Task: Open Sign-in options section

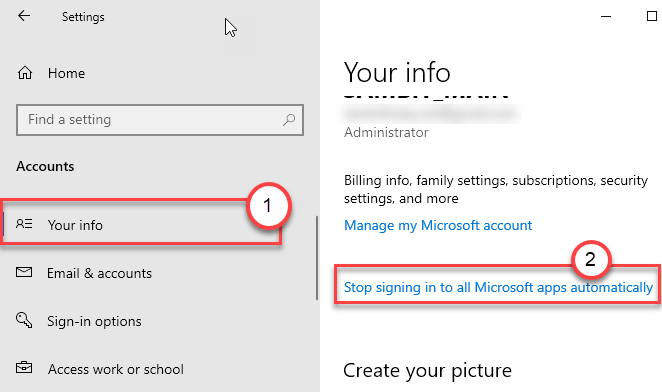Action: (94, 321)
